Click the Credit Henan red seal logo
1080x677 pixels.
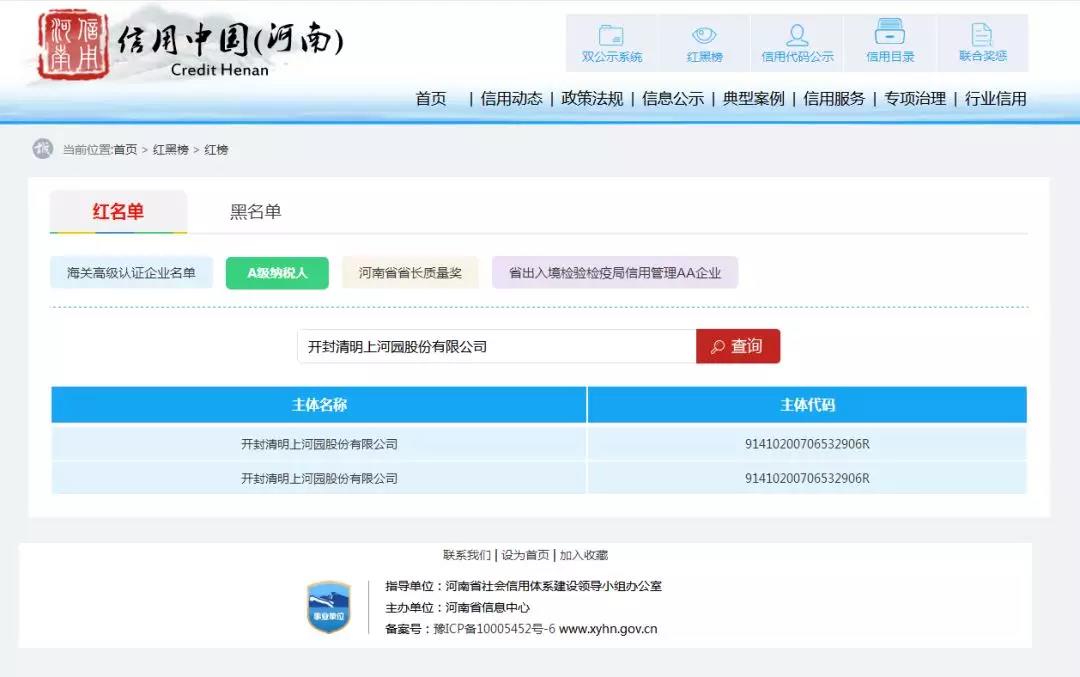[x=64, y=45]
